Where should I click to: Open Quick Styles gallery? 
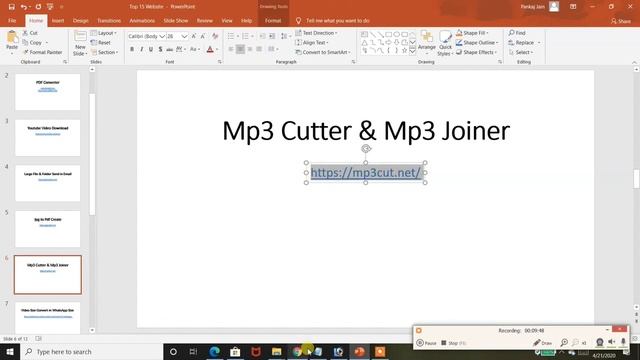click(445, 43)
